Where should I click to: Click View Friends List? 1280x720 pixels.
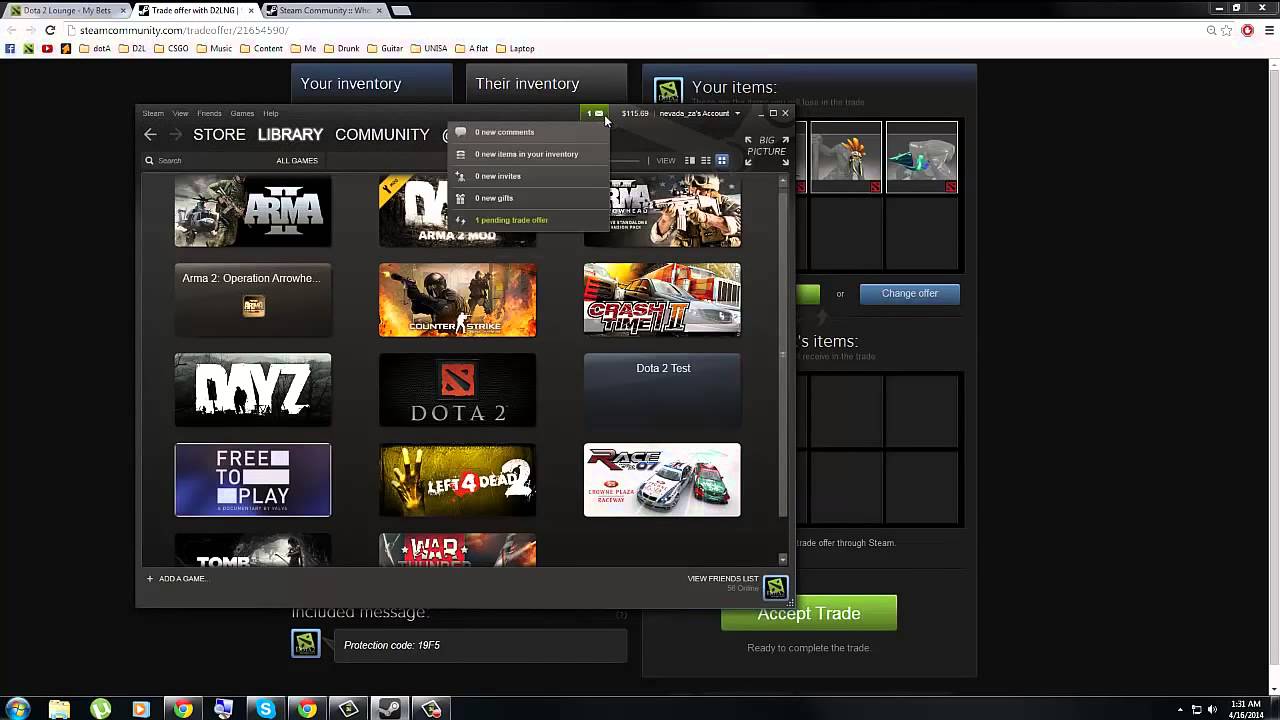click(x=723, y=578)
